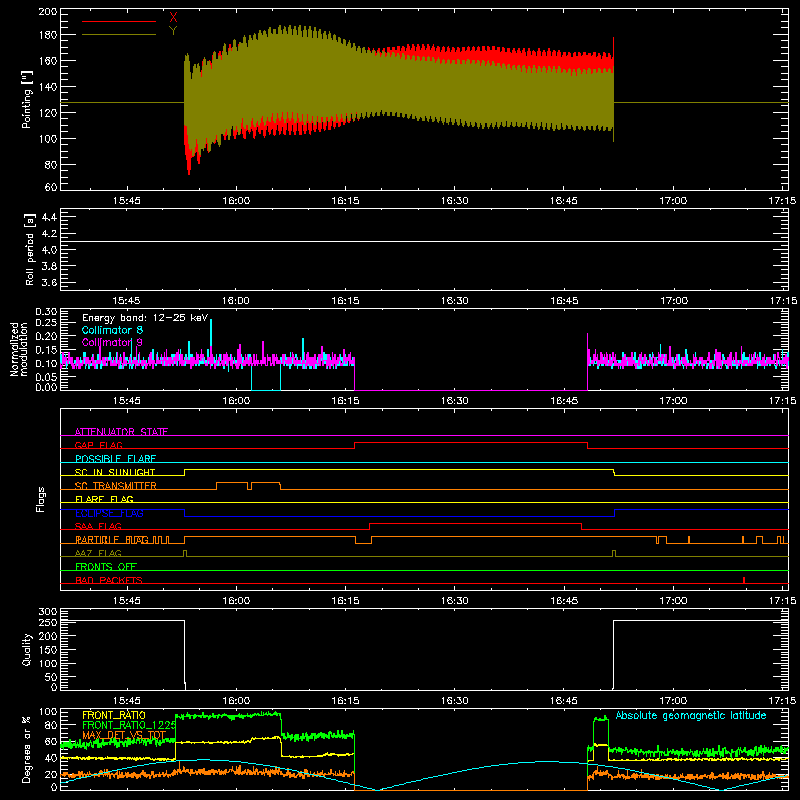Click the Pointing axis title
The height and width of the screenshot is (800, 800).
coord(27,99)
